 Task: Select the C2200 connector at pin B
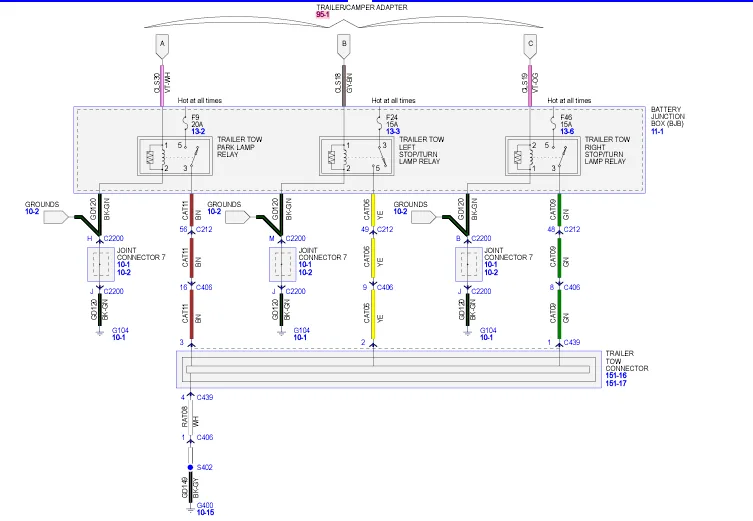point(481,238)
